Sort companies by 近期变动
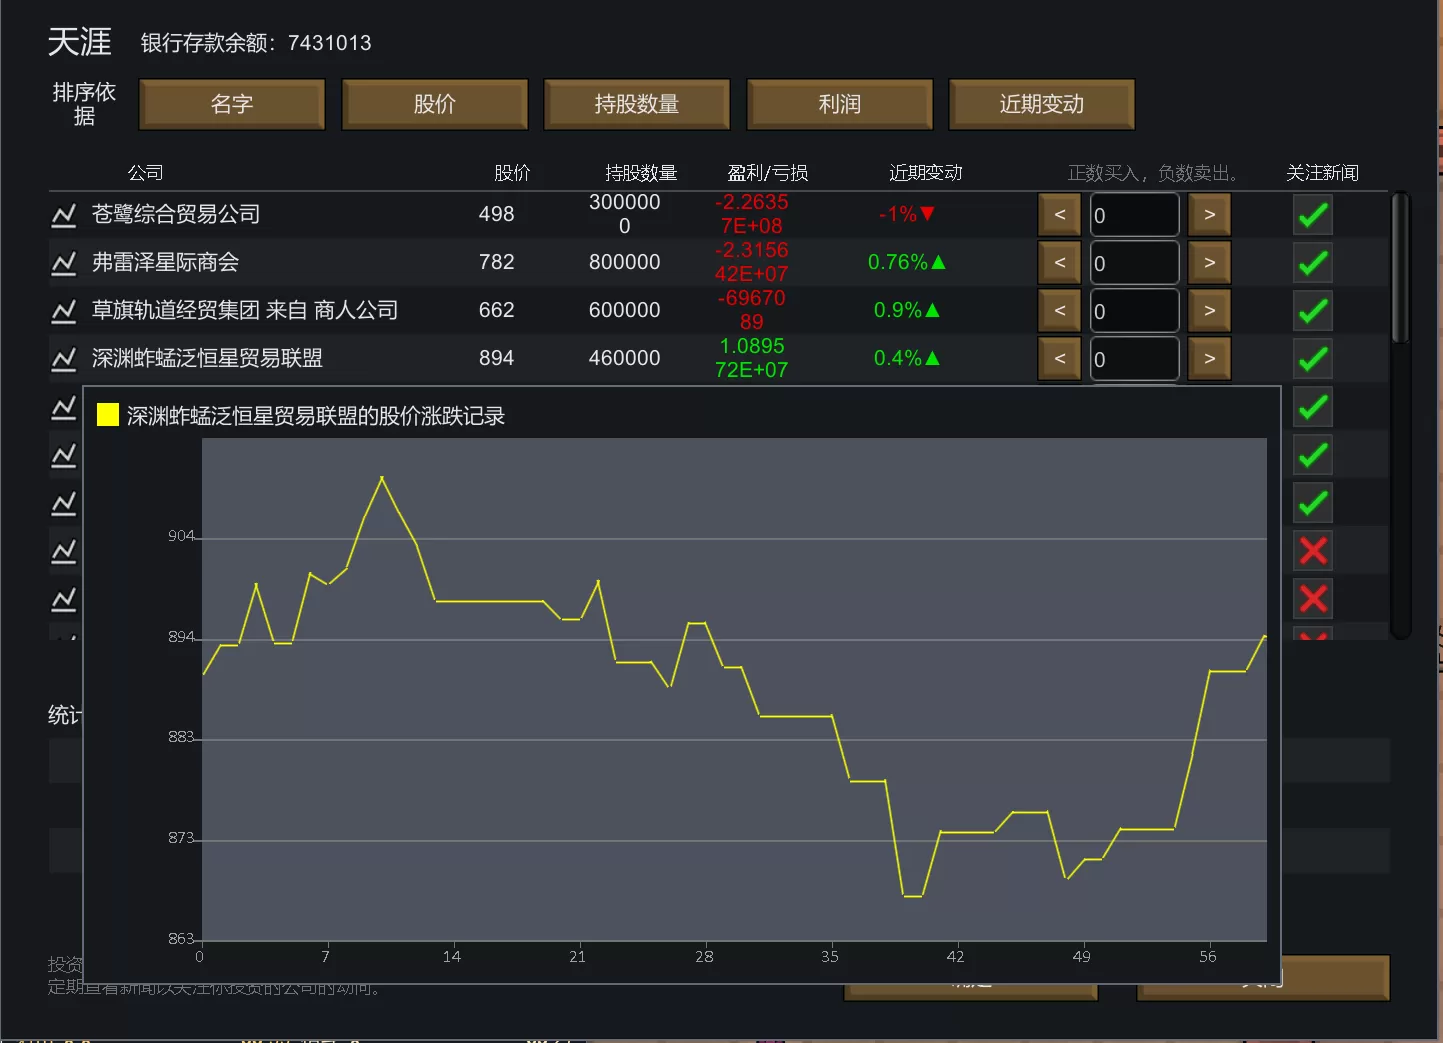 pyautogui.click(x=1041, y=105)
